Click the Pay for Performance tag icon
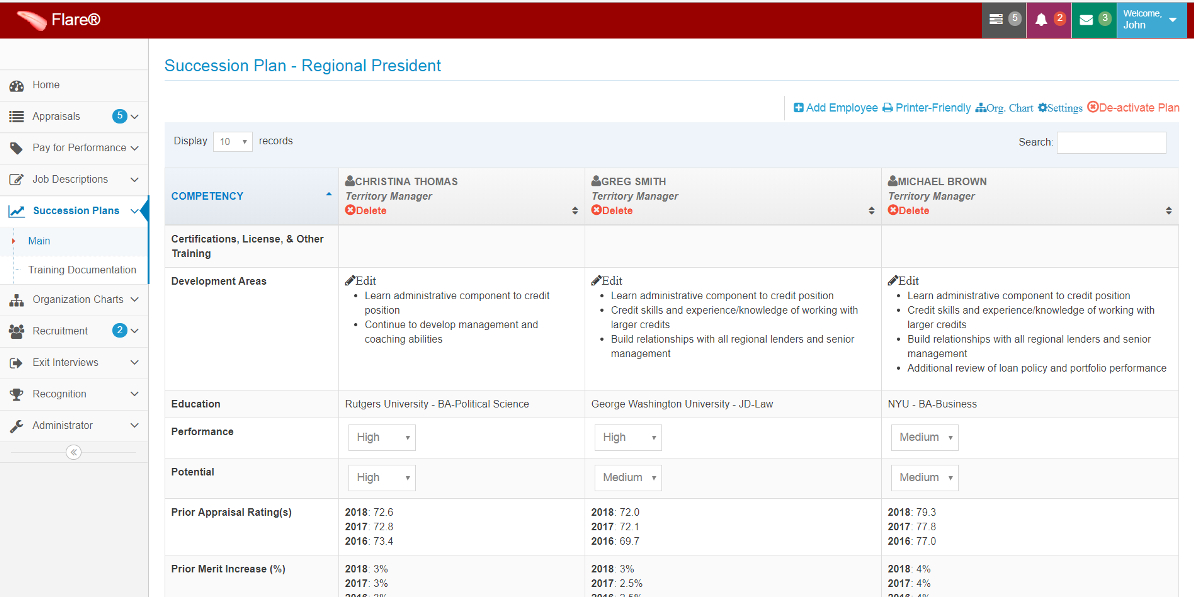Viewport: 1194px width, 597px height. (x=17, y=148)
